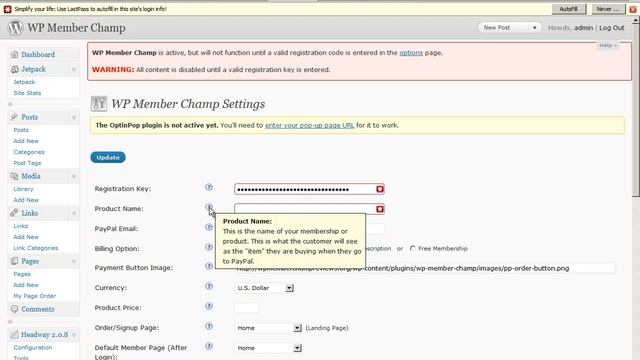Click help icon for Billing Option

[x=209, y=247]
